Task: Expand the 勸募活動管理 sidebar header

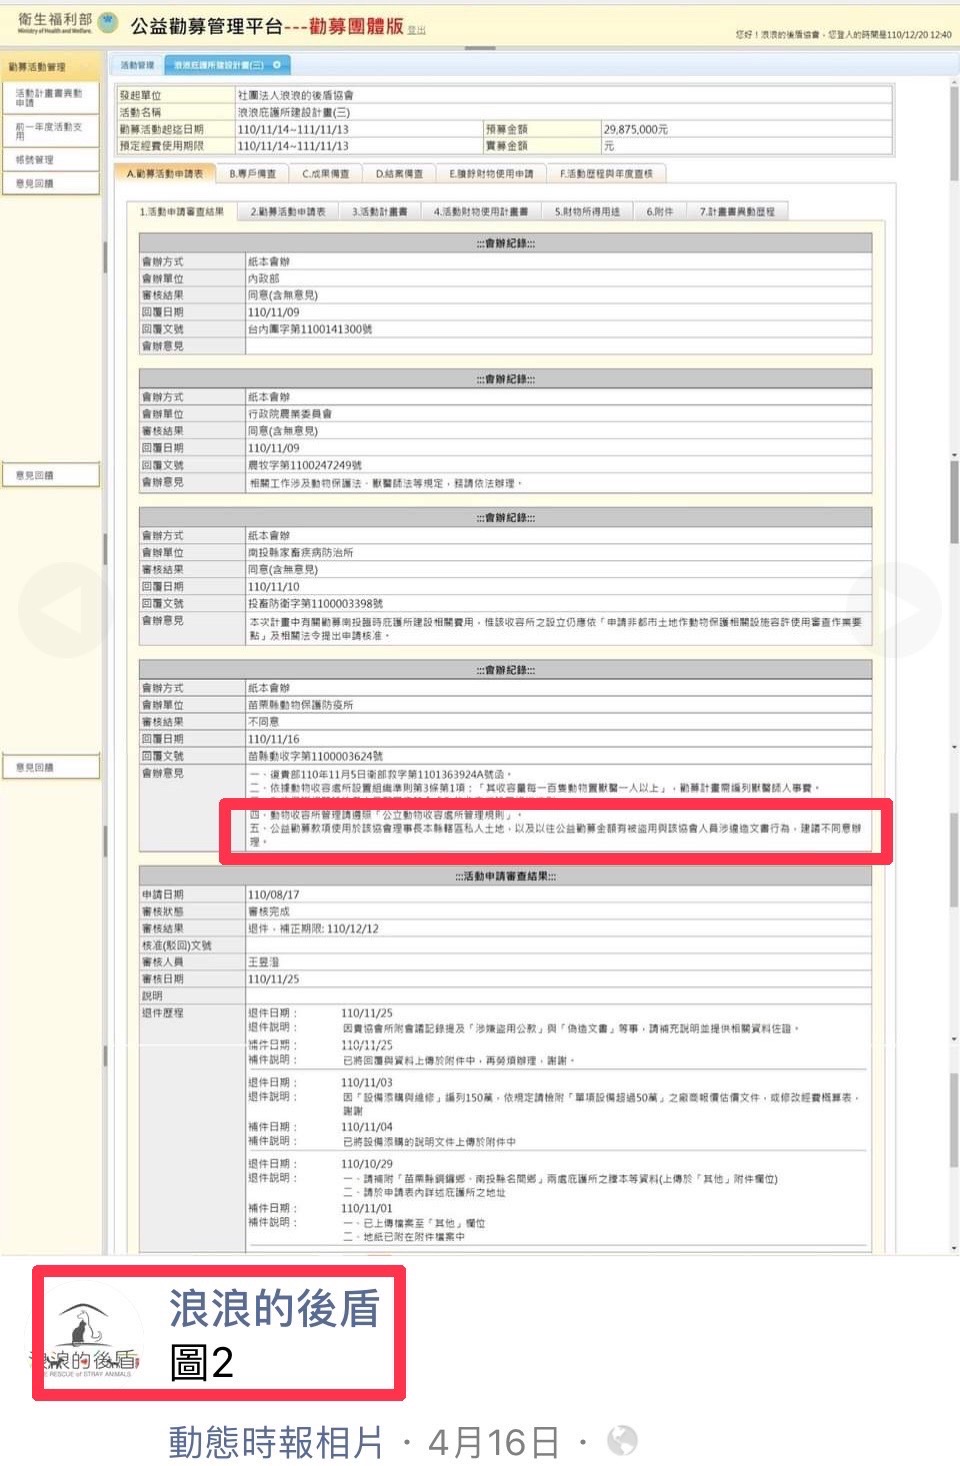Action: point(50,67)
